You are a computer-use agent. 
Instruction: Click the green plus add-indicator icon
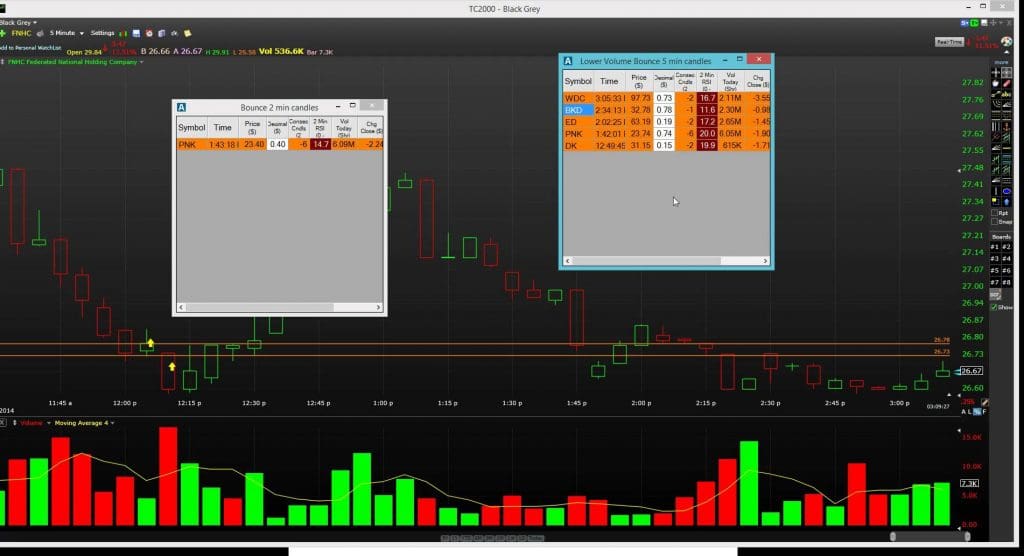click(x=3, y=33)
